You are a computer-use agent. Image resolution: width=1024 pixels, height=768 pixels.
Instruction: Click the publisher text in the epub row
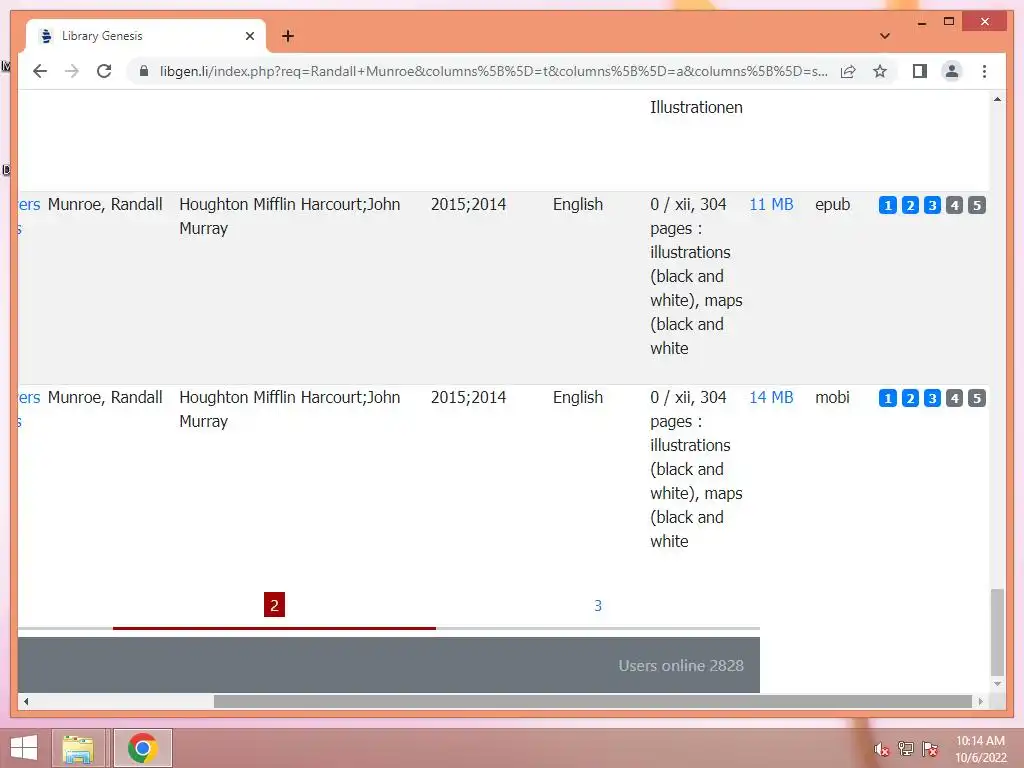289,216
